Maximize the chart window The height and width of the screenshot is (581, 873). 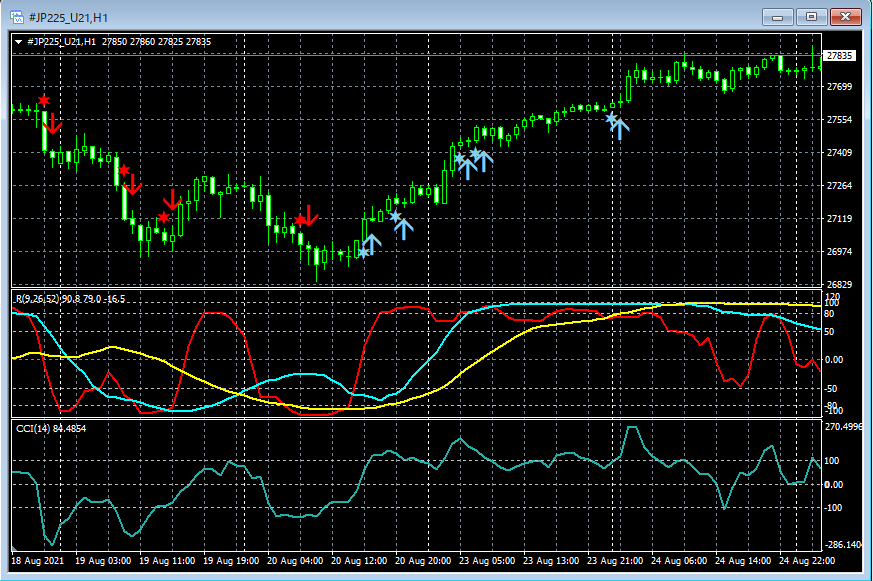point(811,17)
